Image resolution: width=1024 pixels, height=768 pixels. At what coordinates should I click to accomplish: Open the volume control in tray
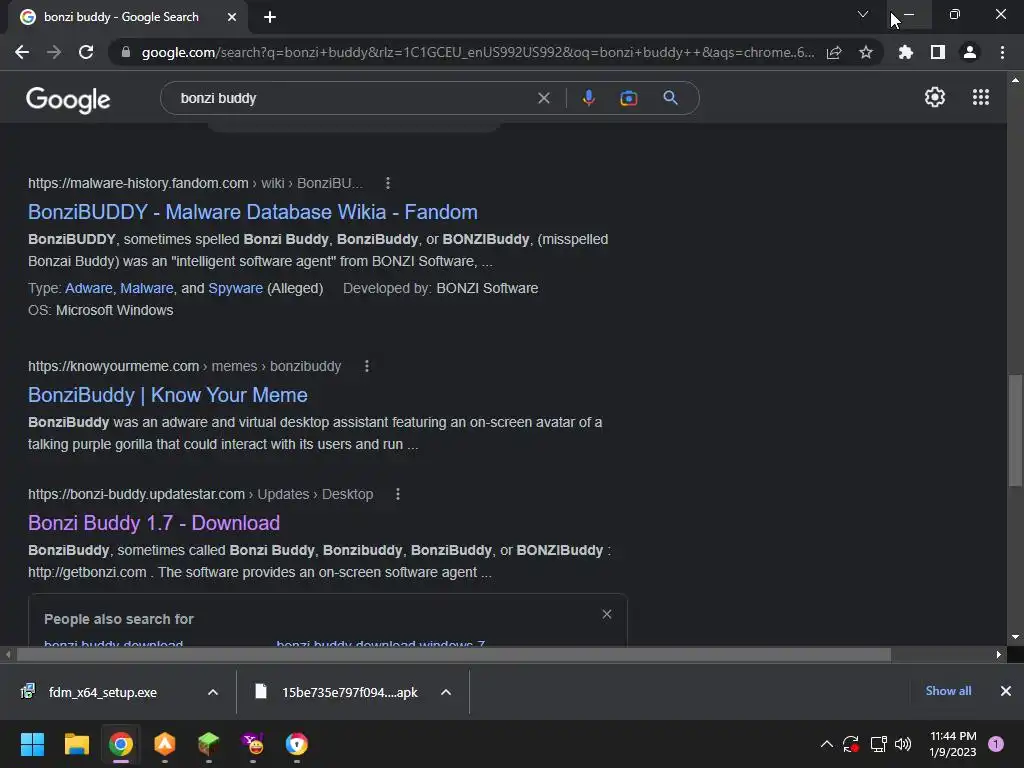click(903, 744)
